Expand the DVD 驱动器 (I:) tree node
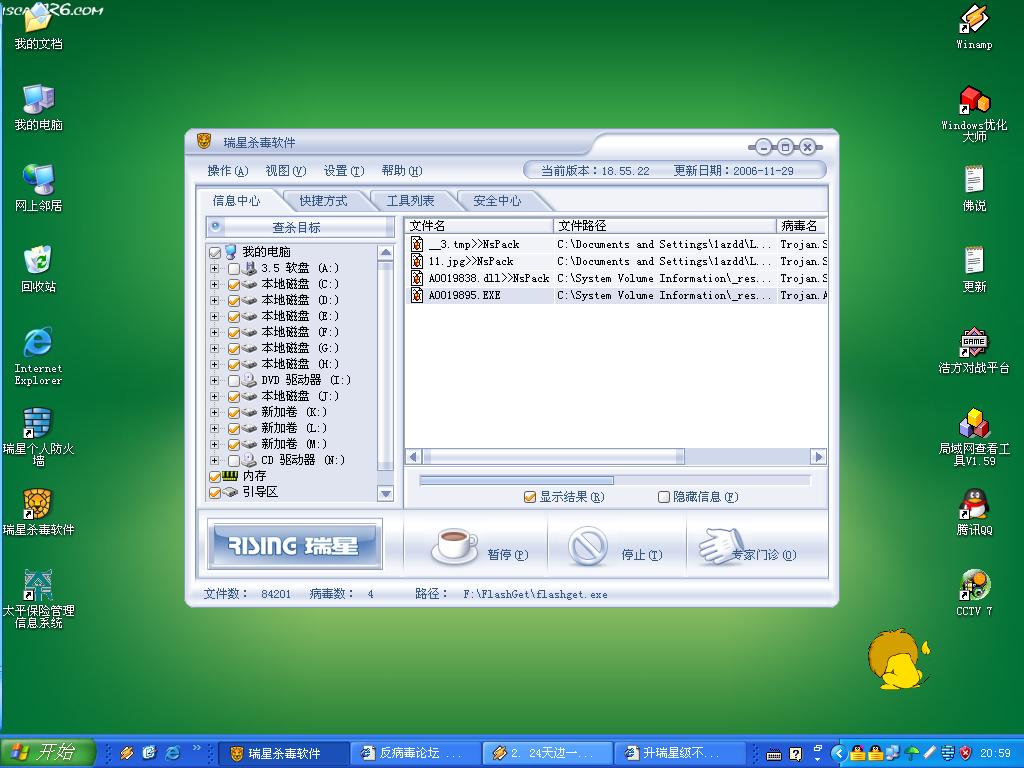 point(214,380)
